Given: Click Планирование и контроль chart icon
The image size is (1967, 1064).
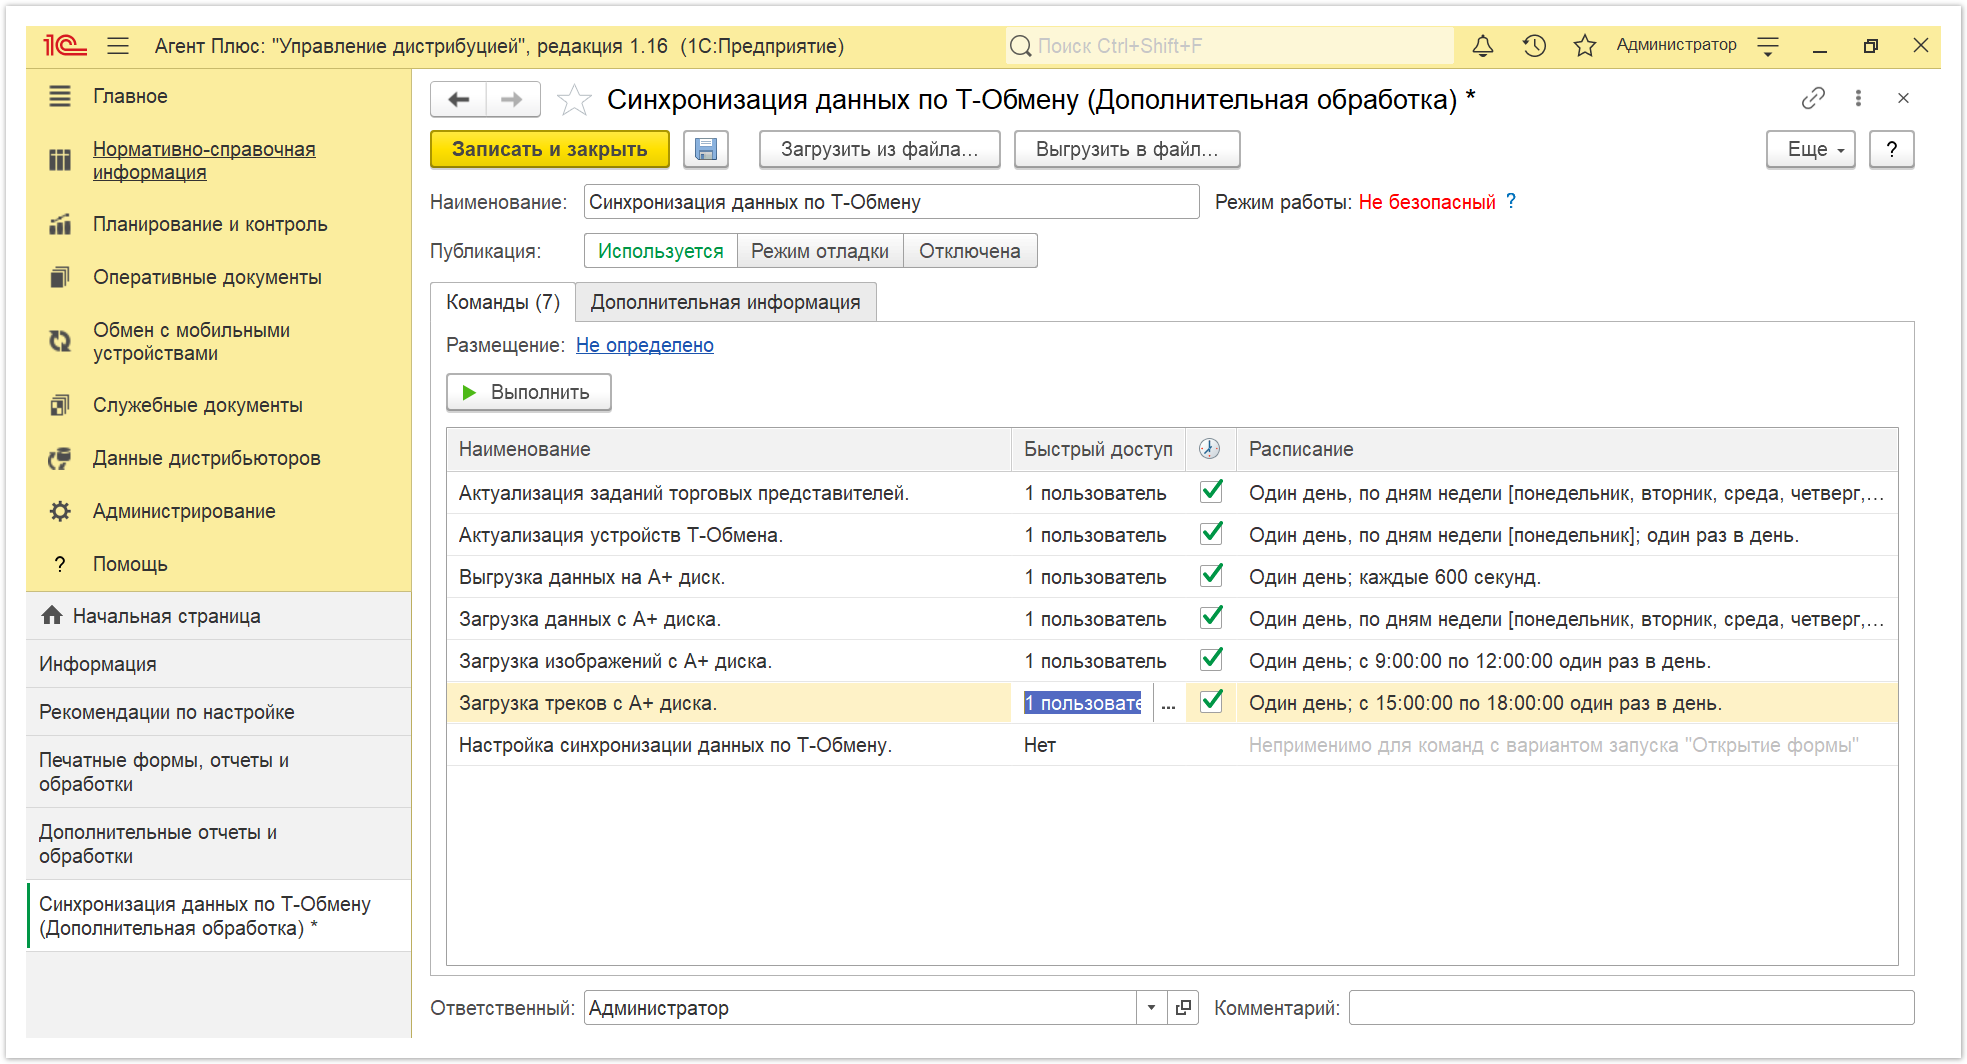Looking at the screenshot, I should [x=60, y=224].
